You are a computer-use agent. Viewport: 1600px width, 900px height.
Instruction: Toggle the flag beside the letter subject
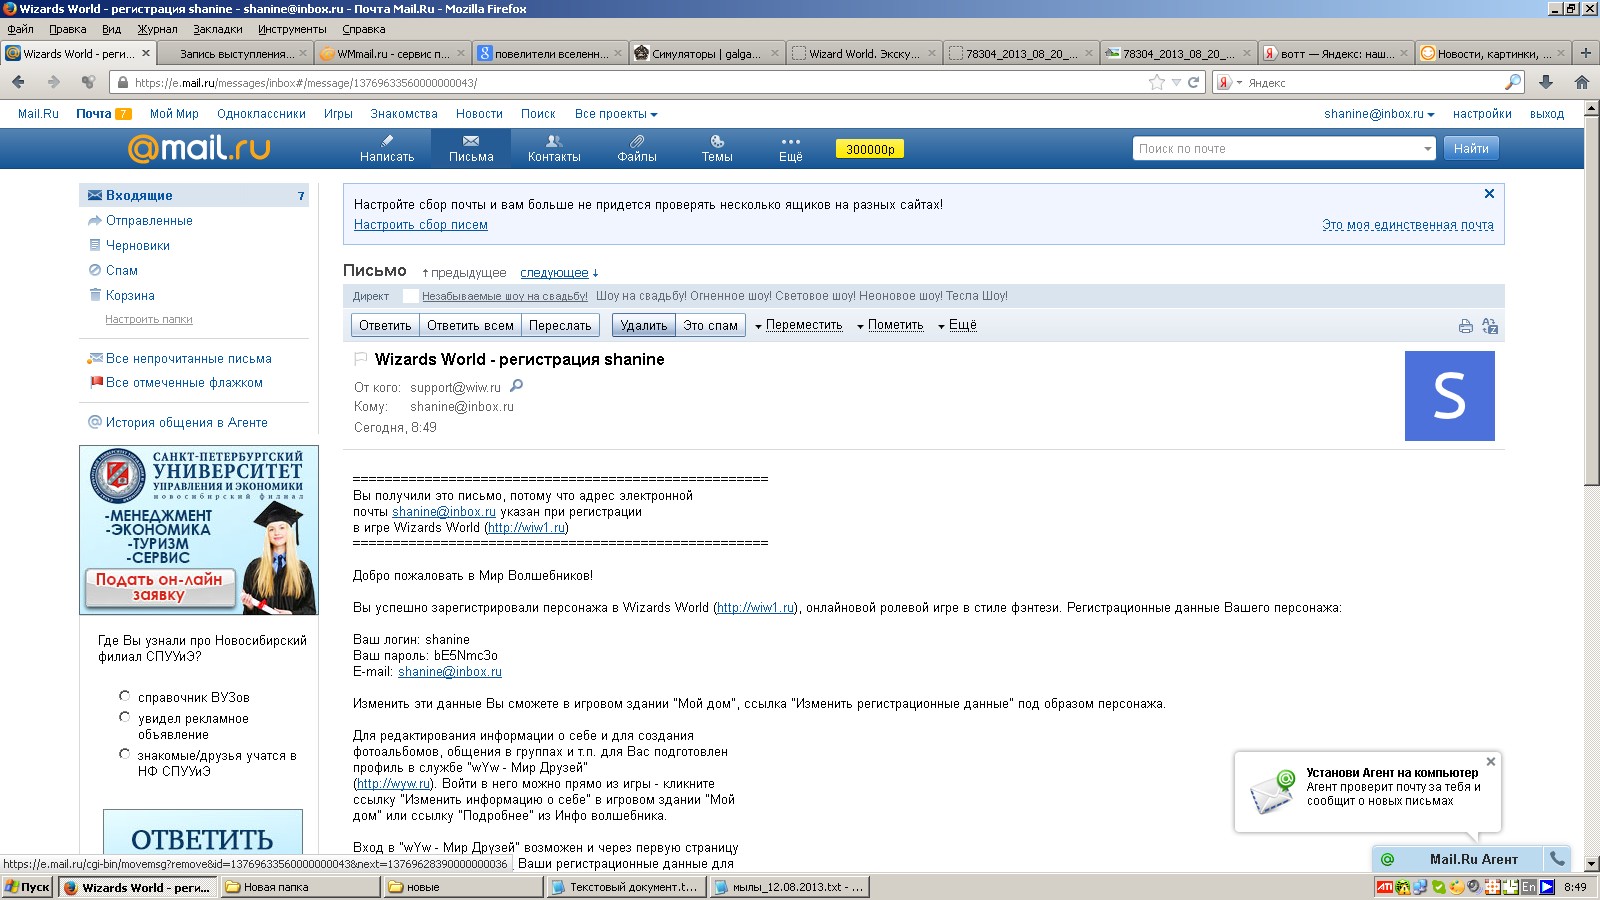point(360,359)
